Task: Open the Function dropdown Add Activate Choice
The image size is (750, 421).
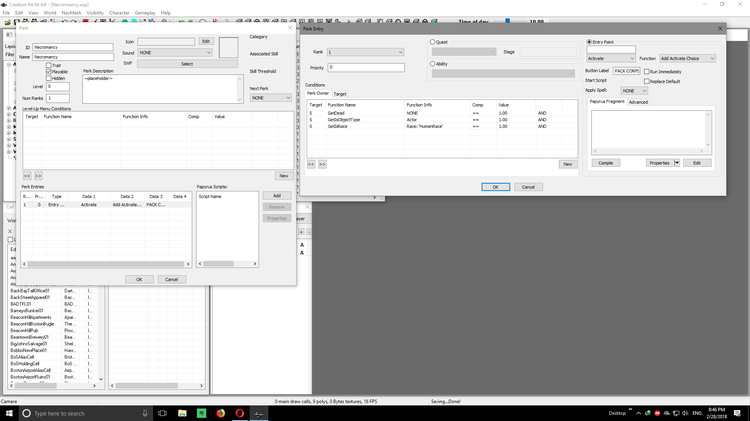Action: click(x=687, y=58)
